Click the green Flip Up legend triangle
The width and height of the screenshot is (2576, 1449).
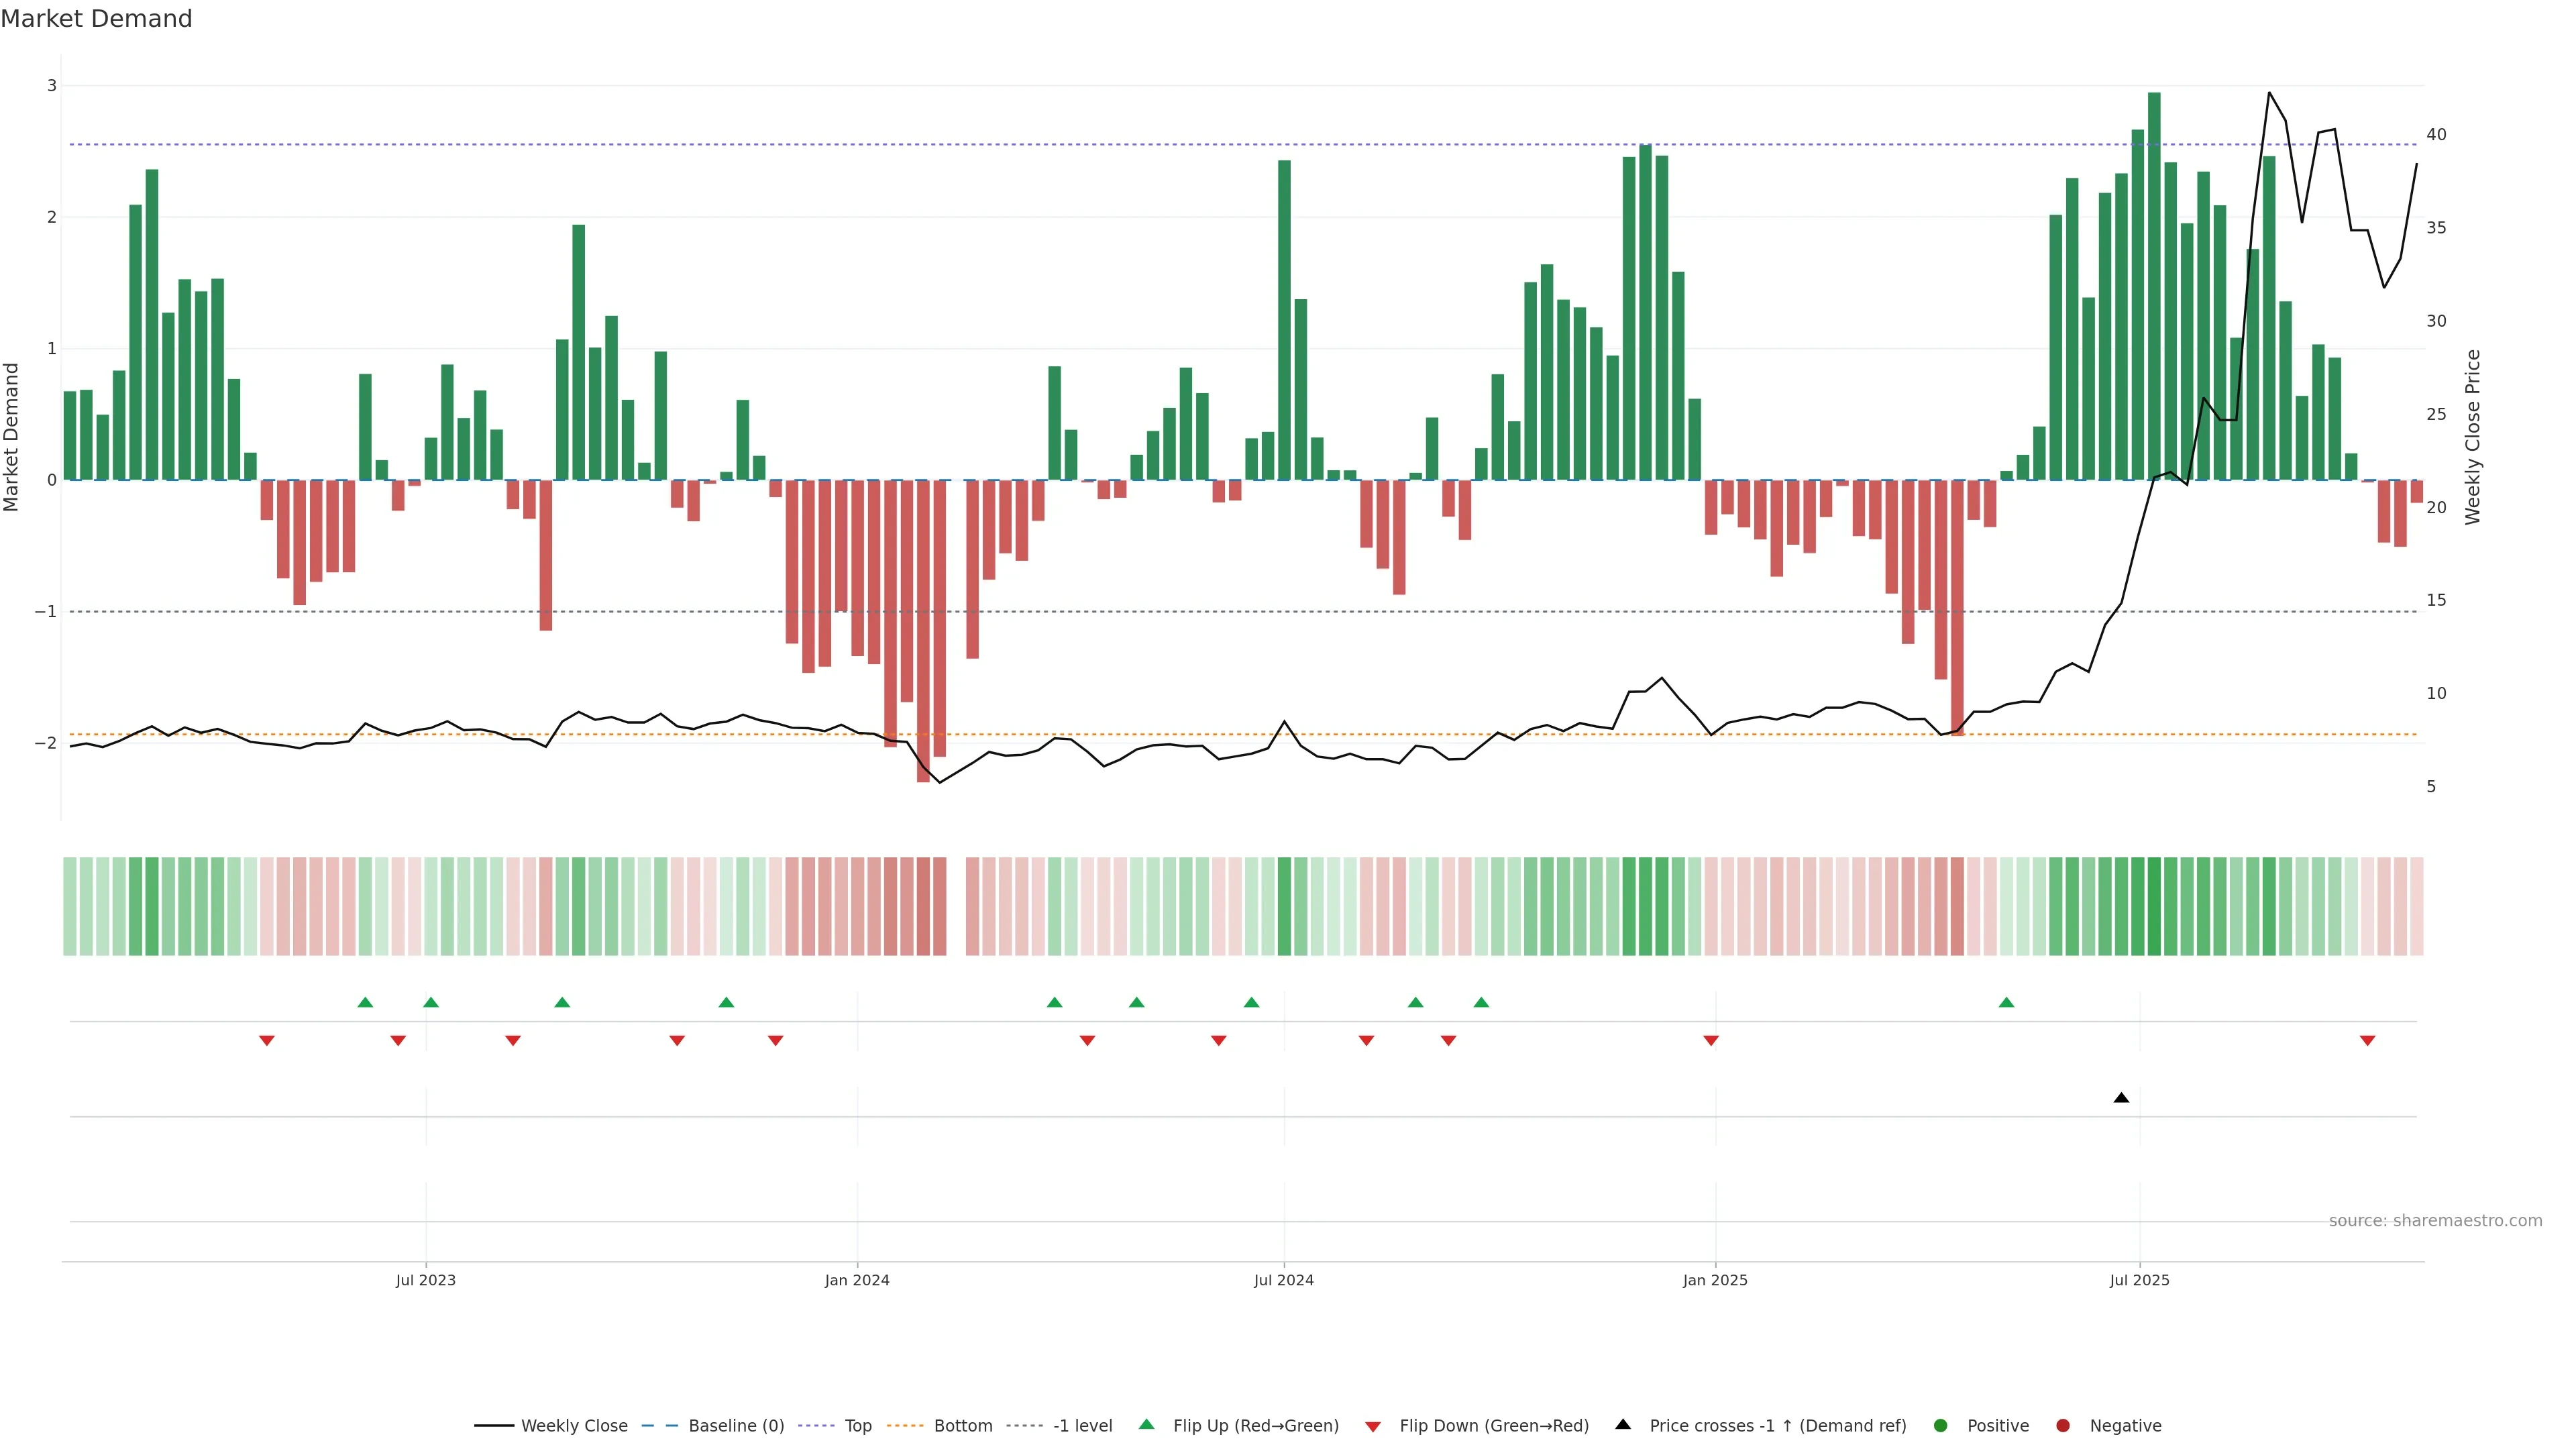[1147, 1425]
